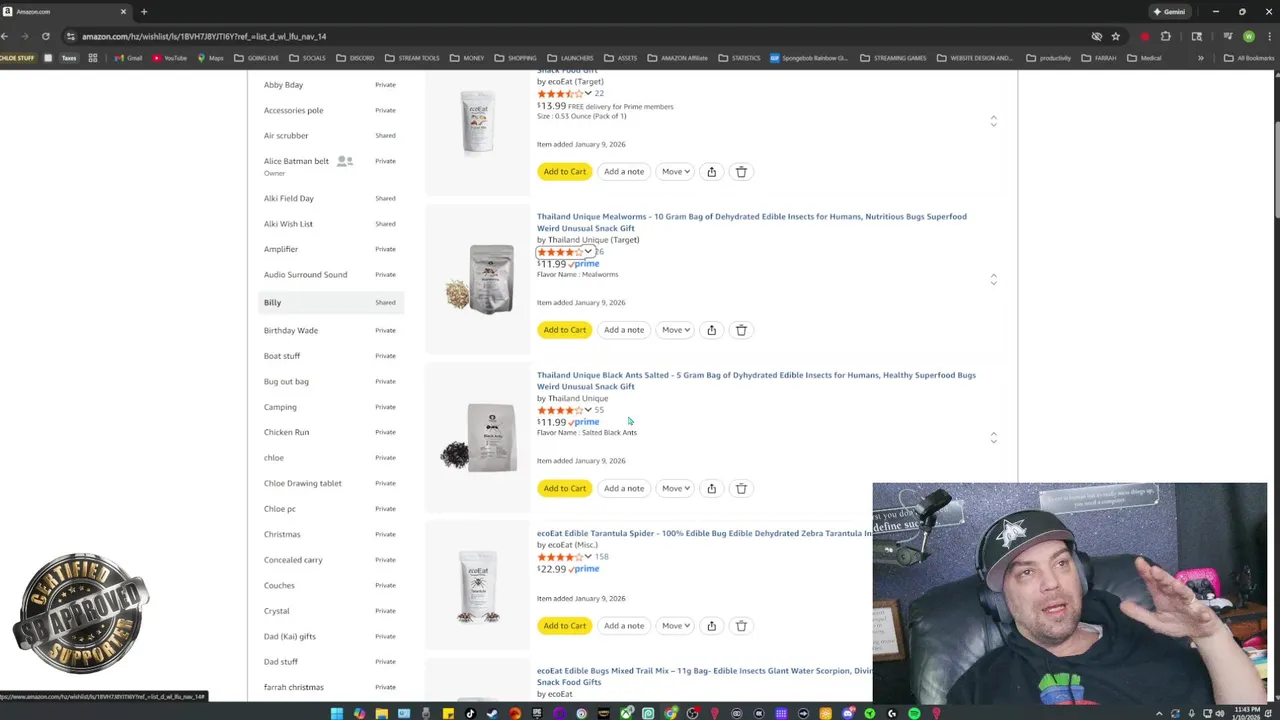Expand rating breakdown for the 22-review item
The width and height of the screenshot is (1280, 720).
pyautogui.click(x=588, y=94)
